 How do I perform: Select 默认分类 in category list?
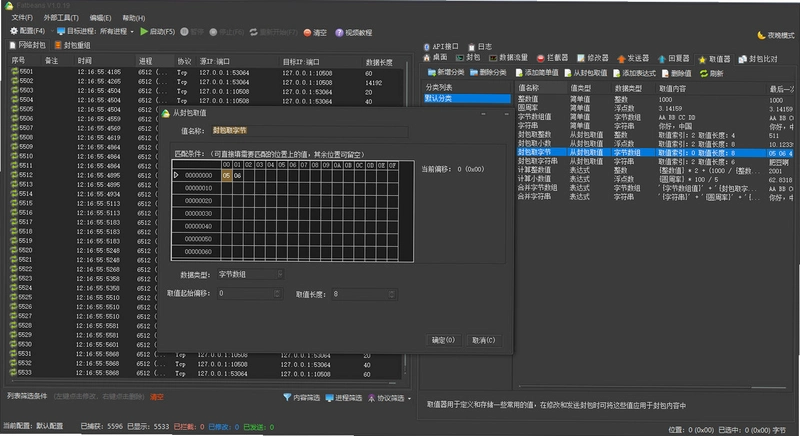(x=466, y=98)
